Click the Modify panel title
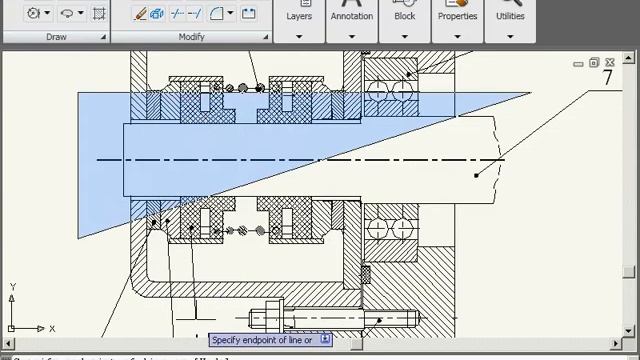640x360 pixels. (x=191, y=37)
